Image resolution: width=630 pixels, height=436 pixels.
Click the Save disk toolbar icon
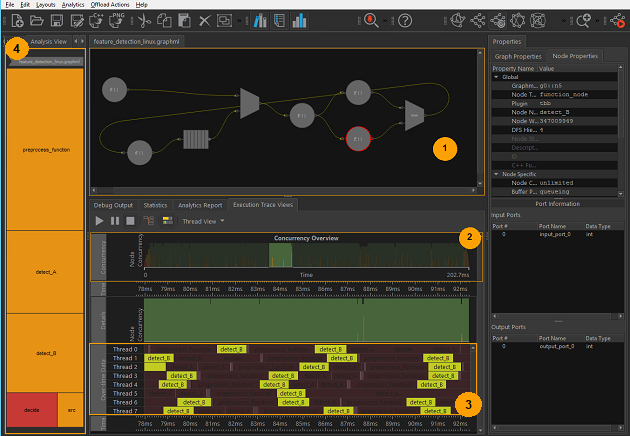click(59, 20)
